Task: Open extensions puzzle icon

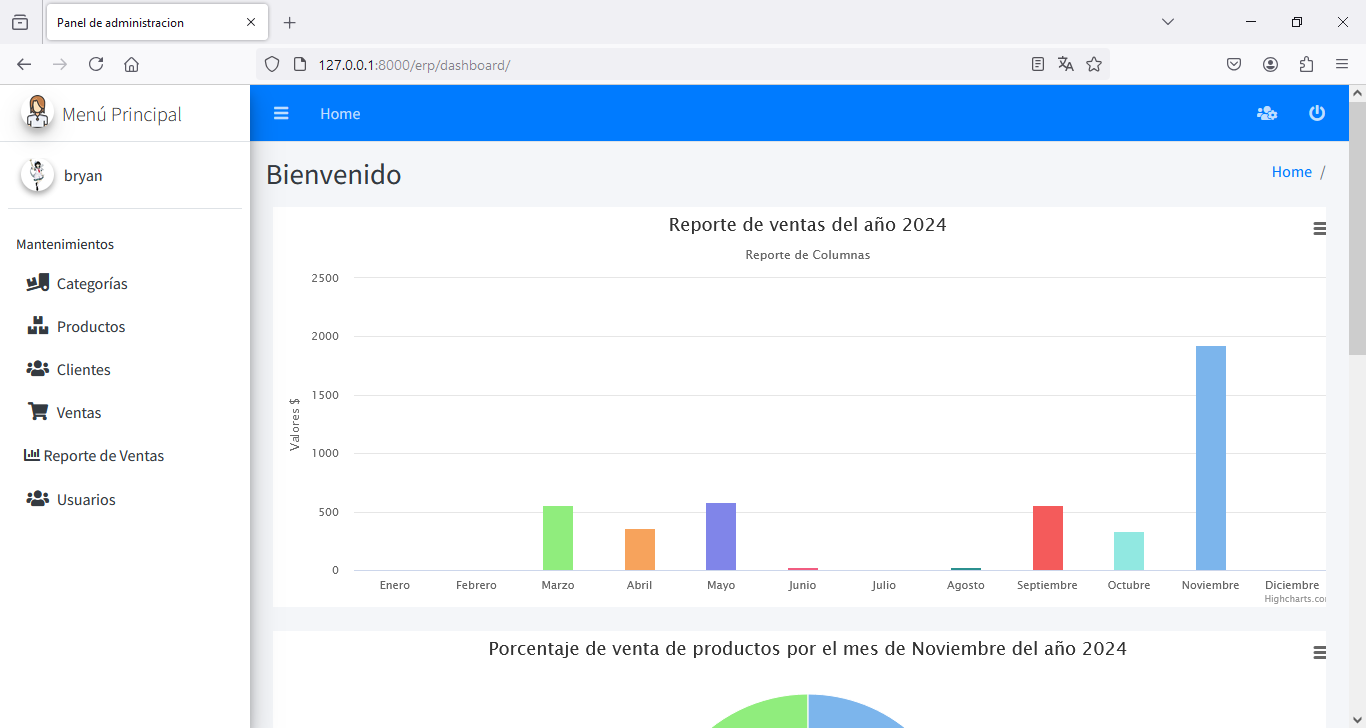Action: coord(1306,64)
